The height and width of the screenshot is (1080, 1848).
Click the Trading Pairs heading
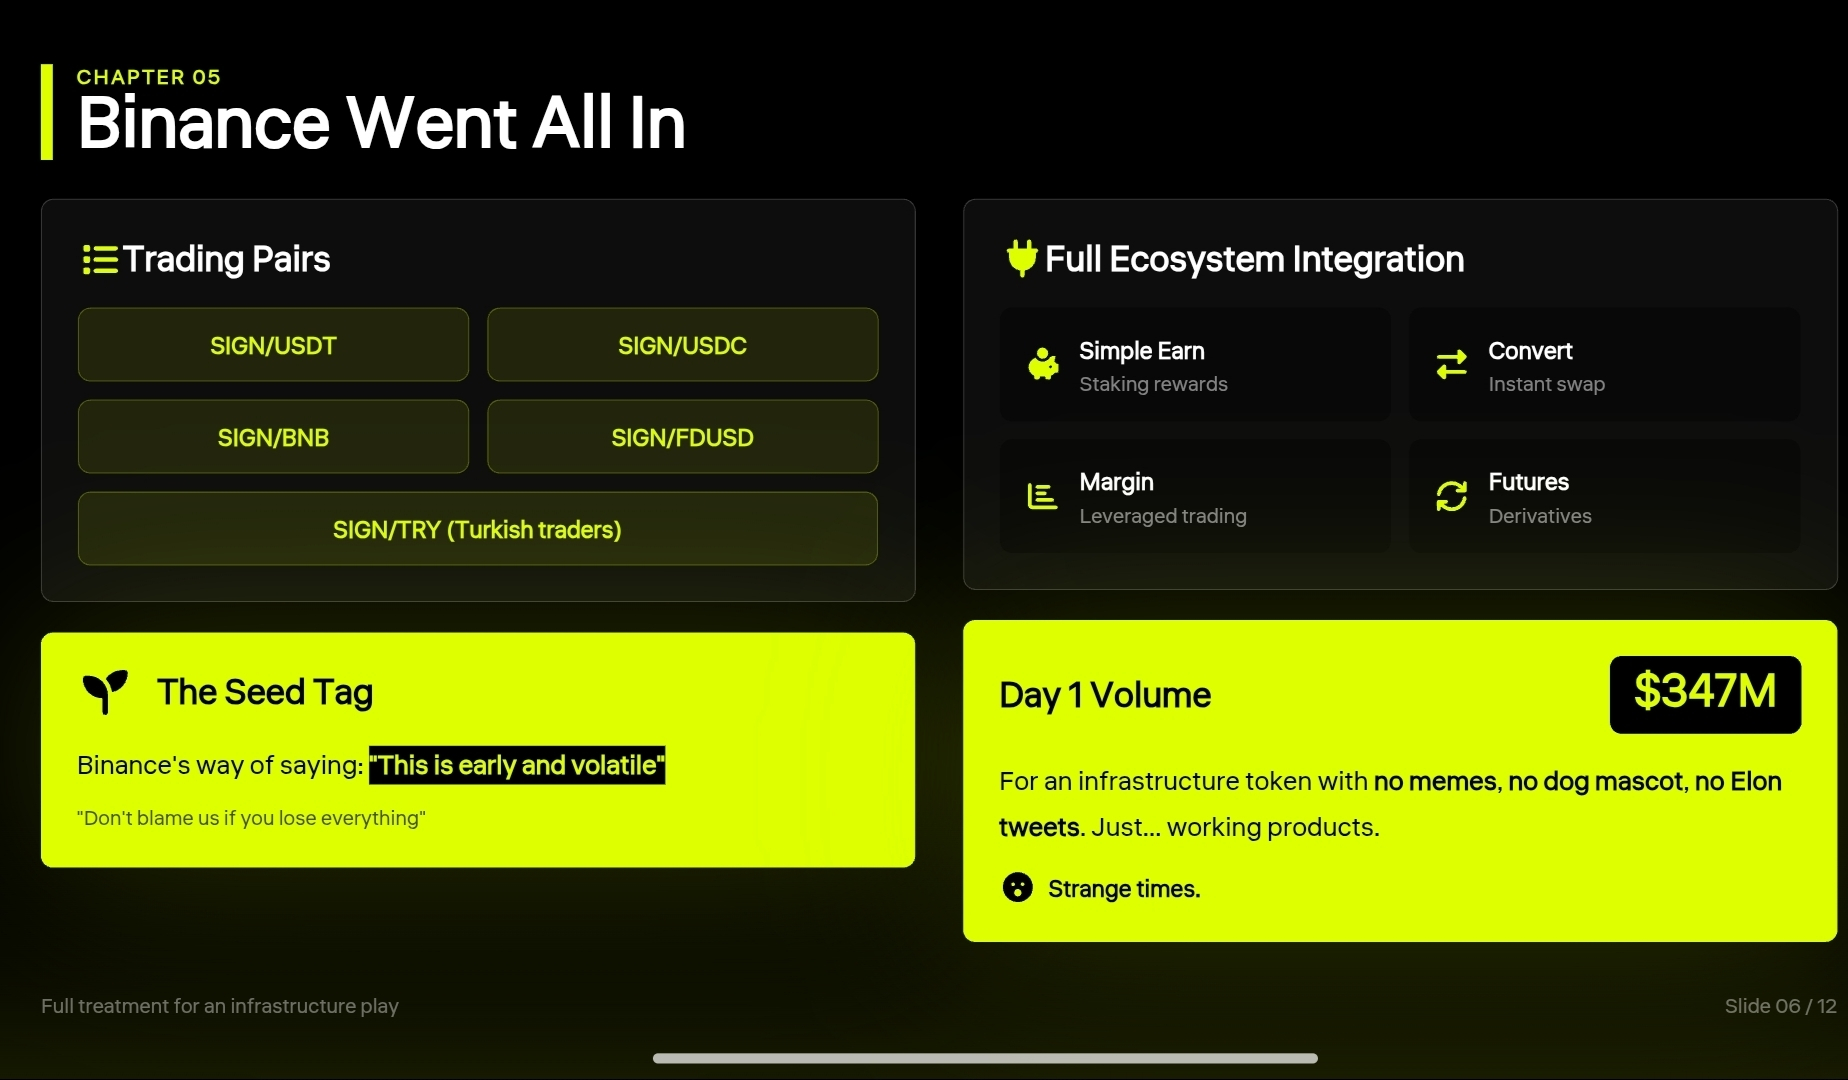click(226, 259)
